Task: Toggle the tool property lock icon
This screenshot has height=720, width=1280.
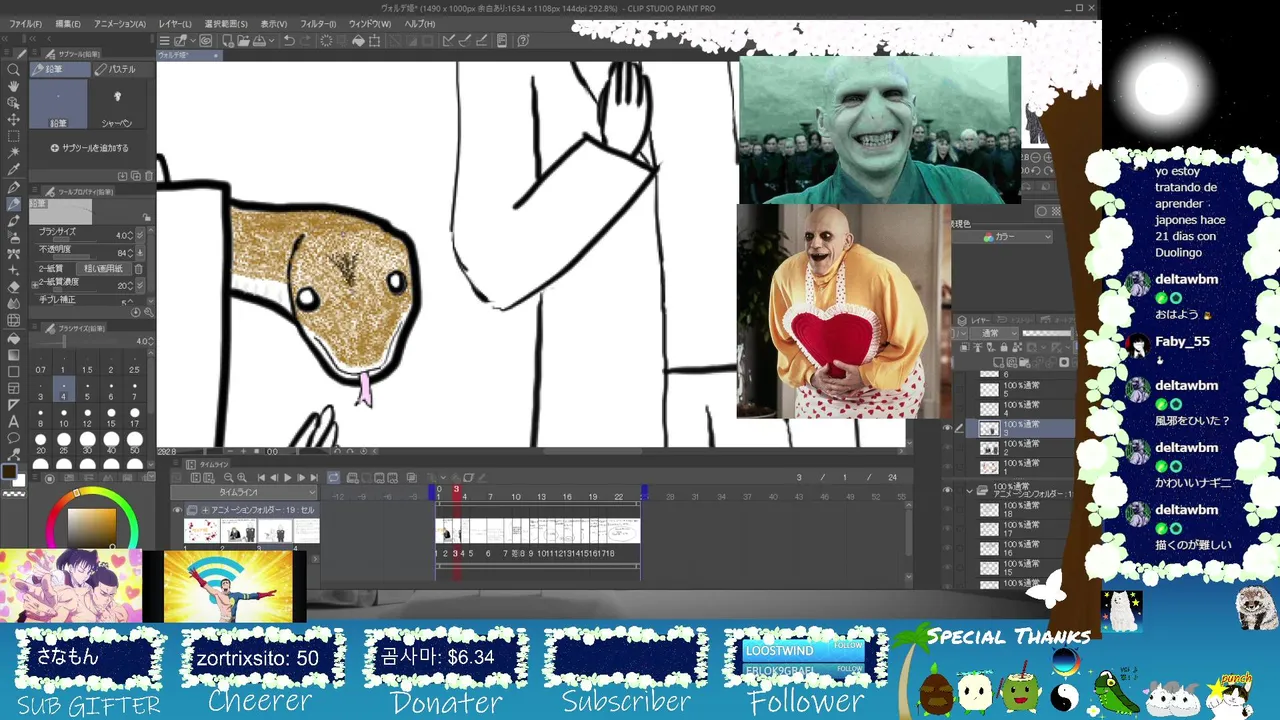Action: (x=147, y=216)
